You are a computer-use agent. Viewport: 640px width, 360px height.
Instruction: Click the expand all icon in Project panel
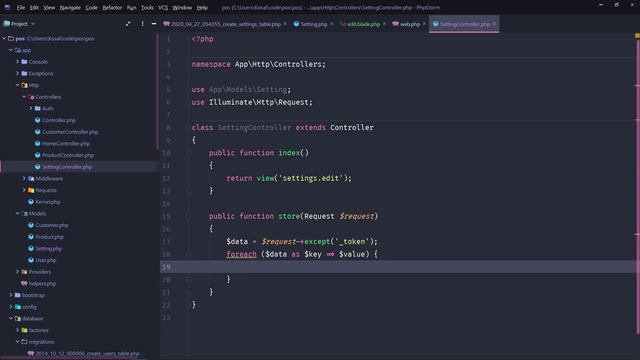pos(128,24)
